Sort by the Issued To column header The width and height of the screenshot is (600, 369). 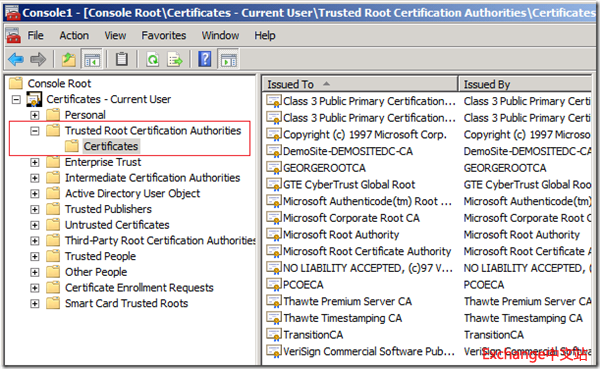(360, 84)
